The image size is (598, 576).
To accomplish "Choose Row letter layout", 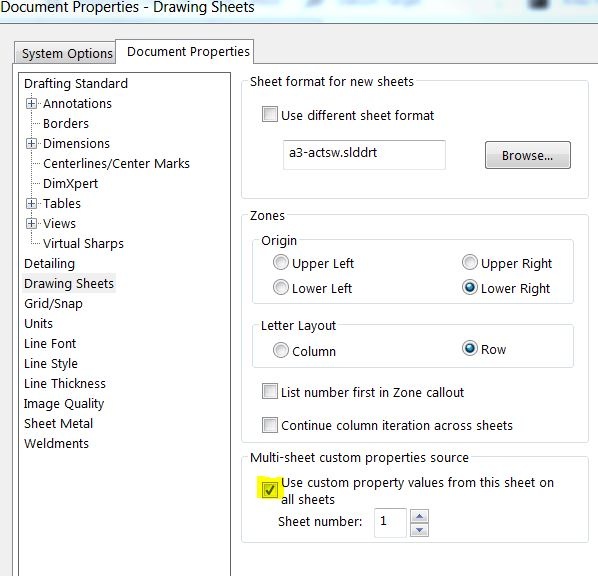I will point(469,348).
